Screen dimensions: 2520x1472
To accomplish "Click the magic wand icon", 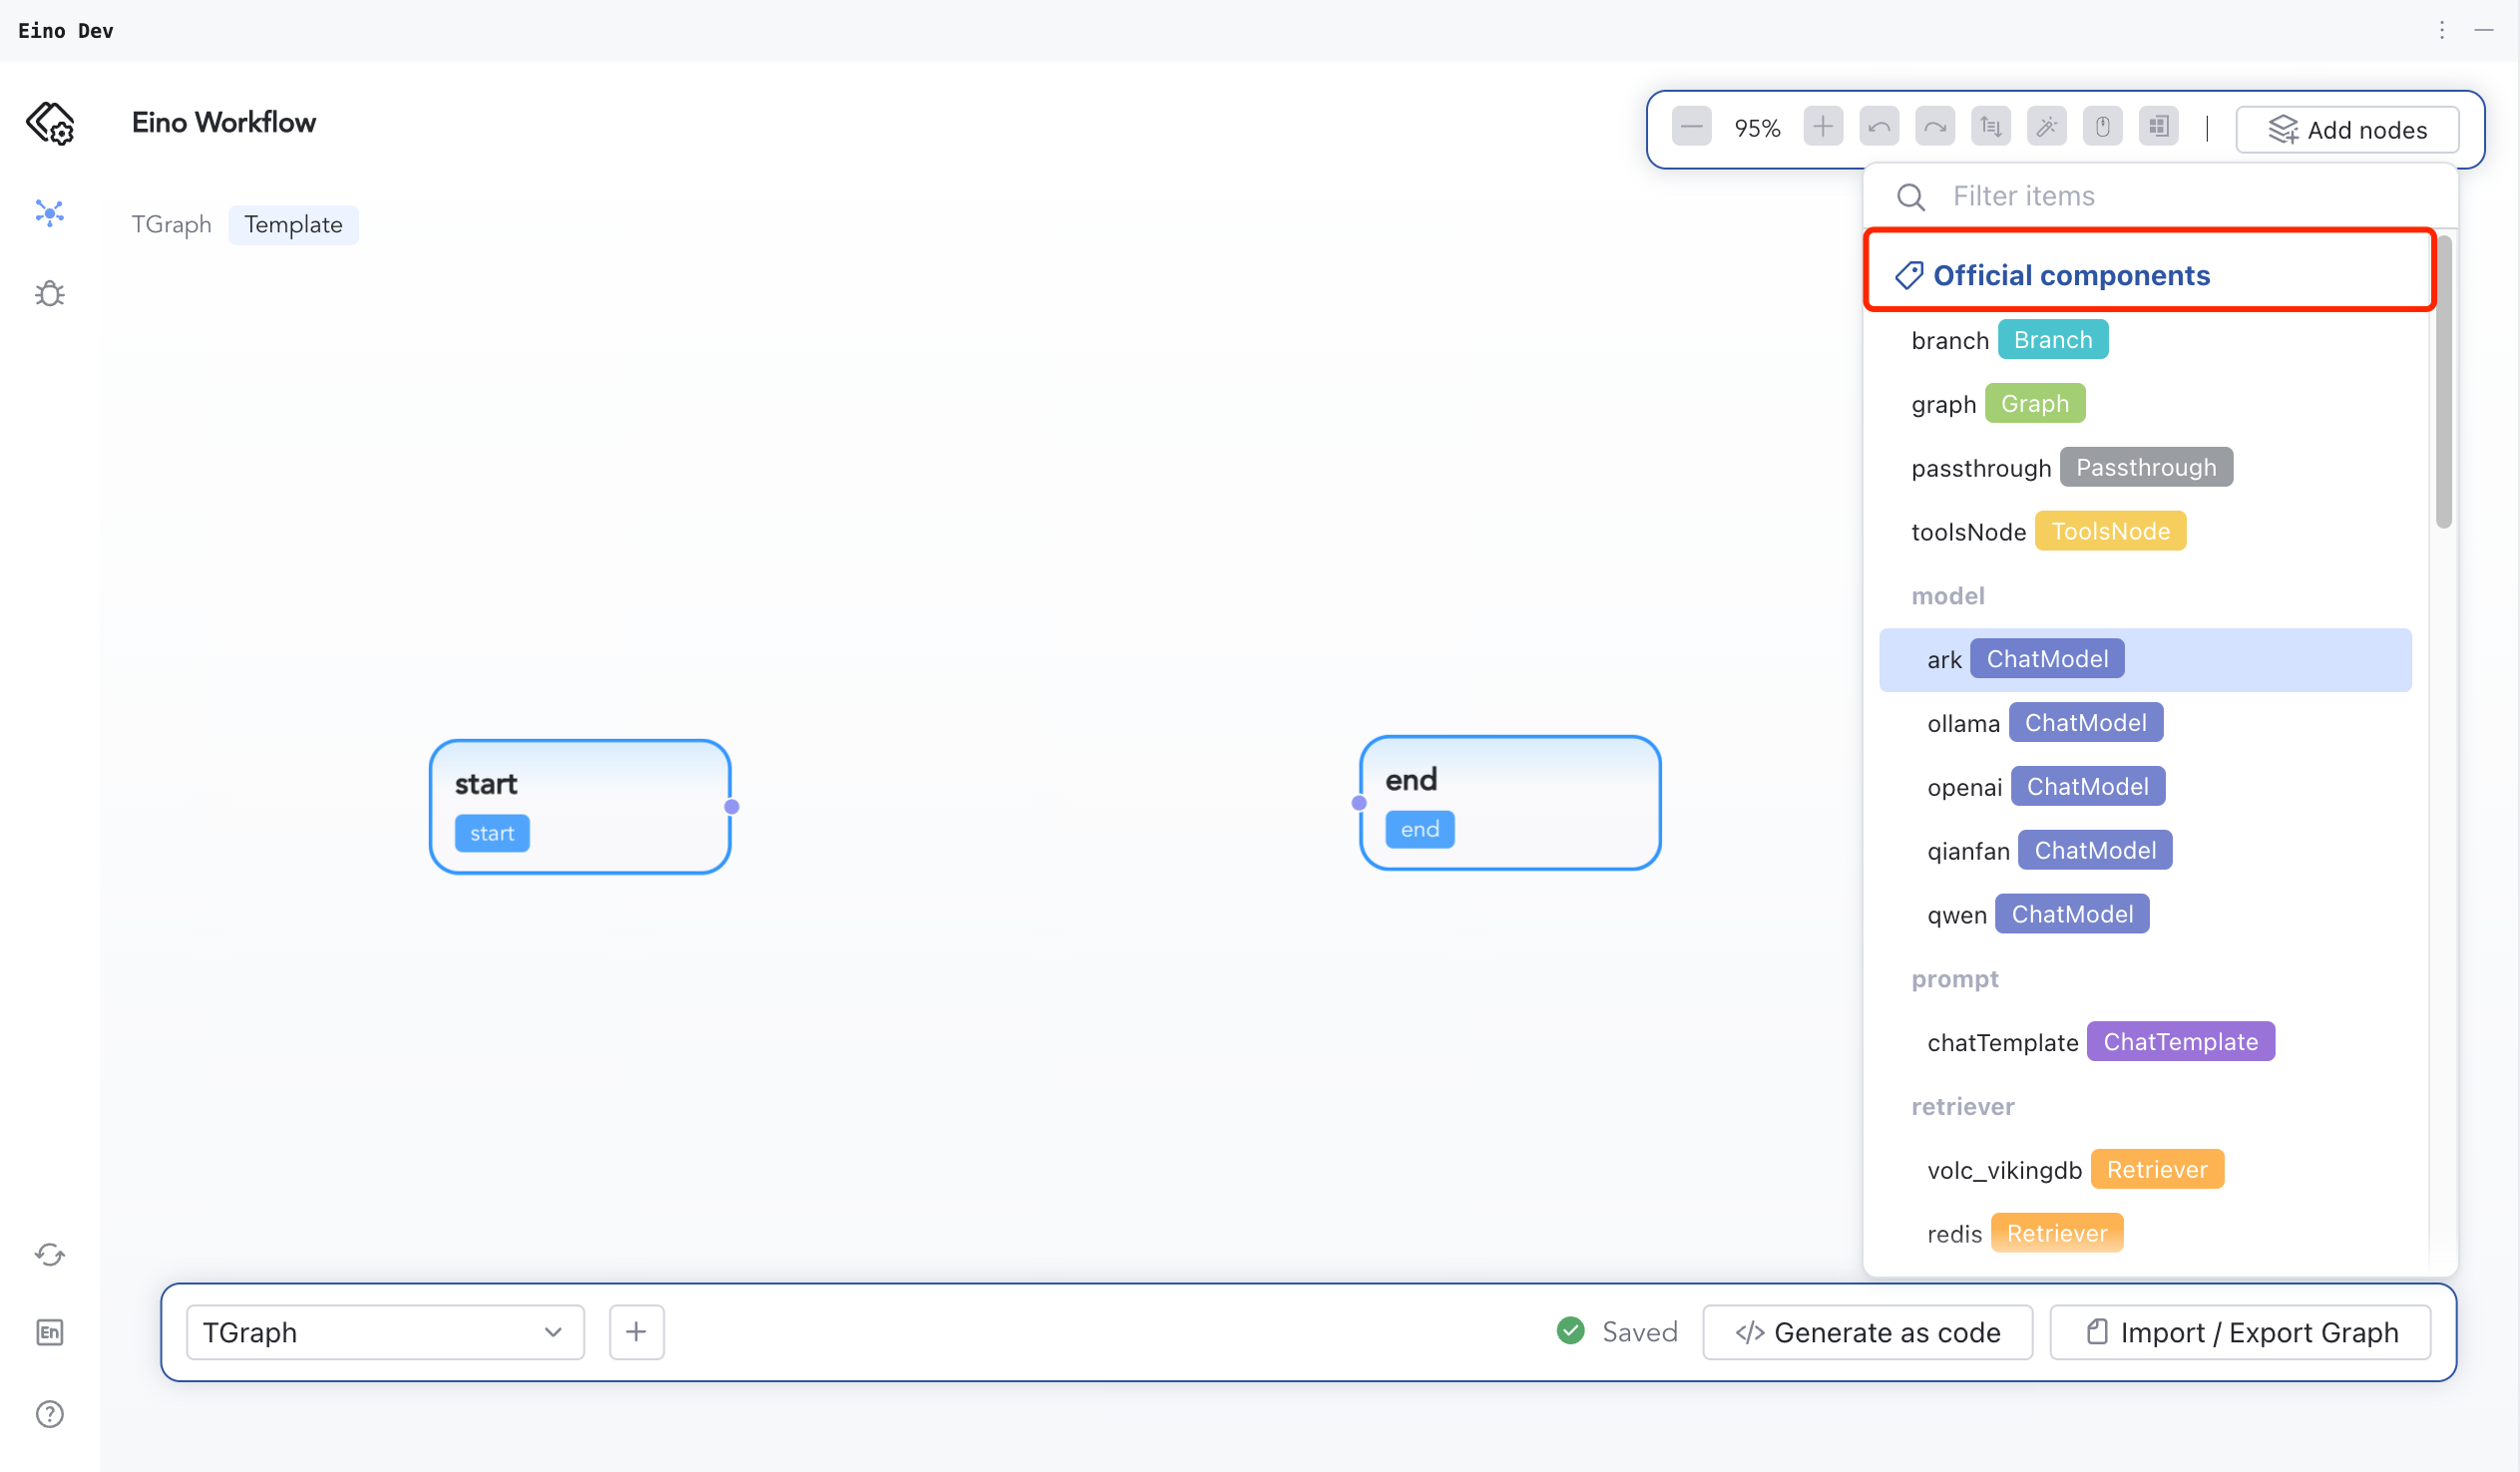I will [x=2047, y=127].
